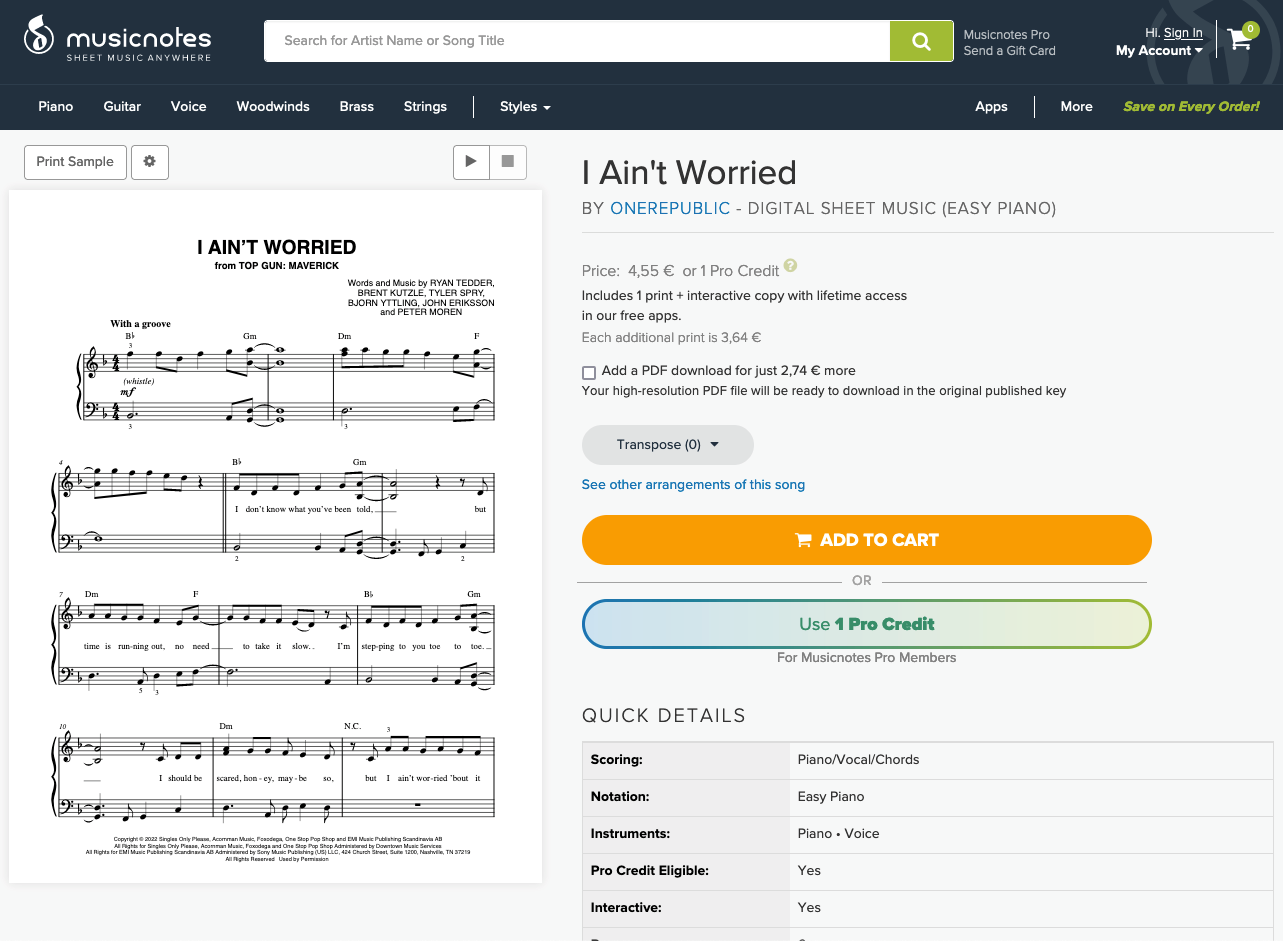Click the I Ain't Worried page heading
The height and width of the screenshot is (941, 1283).
click(x=689, y=173)
